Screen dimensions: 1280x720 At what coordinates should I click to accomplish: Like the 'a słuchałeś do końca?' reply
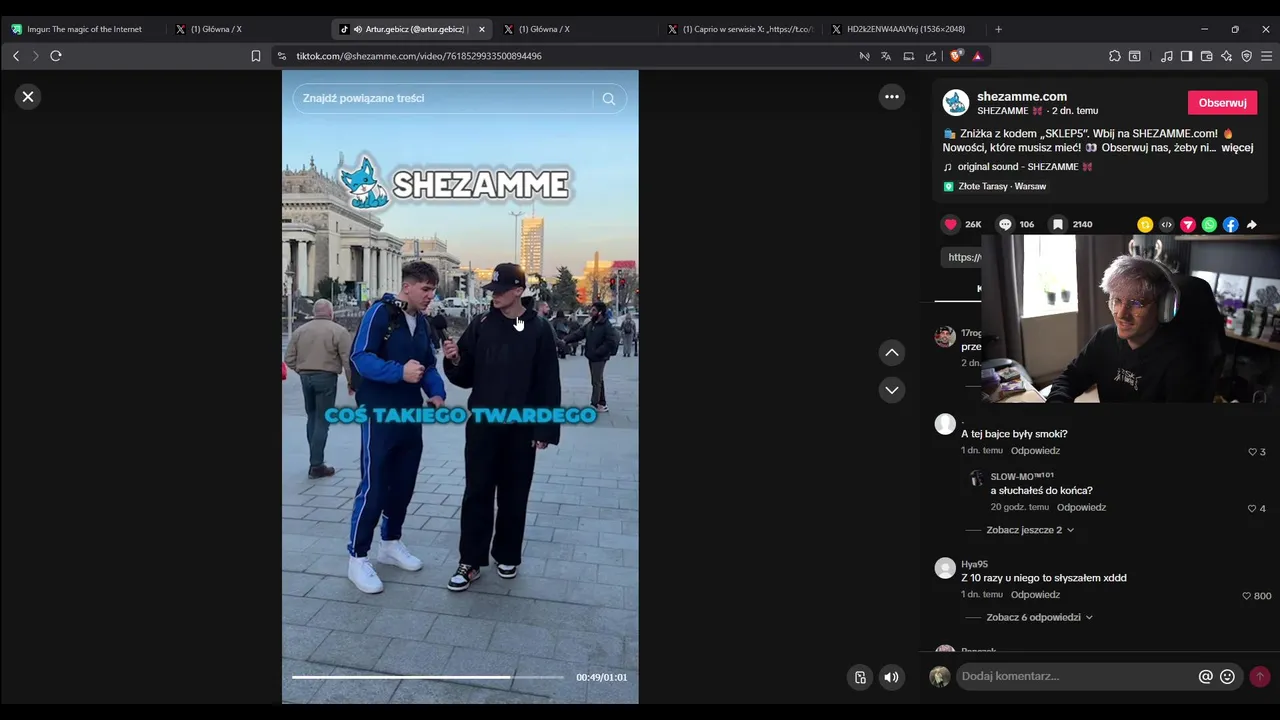tap(1252, 509)
